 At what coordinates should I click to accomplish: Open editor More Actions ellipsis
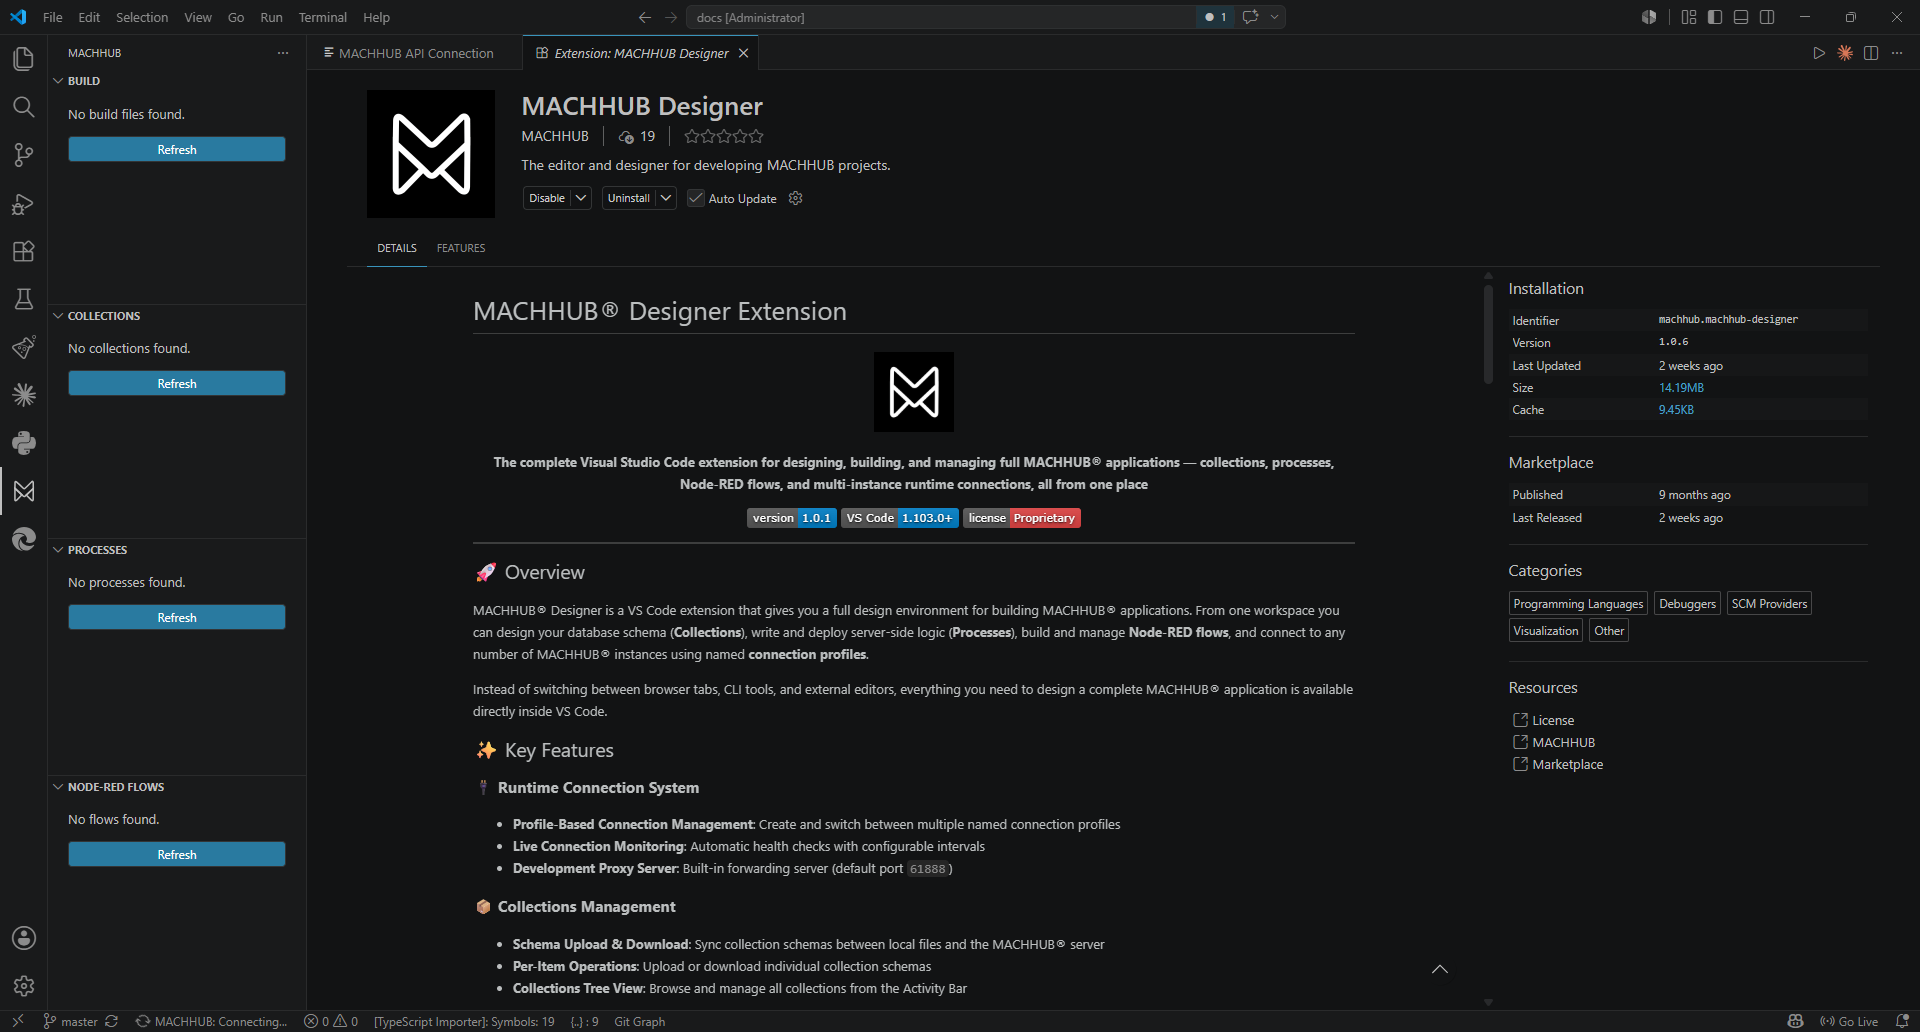pos(1897,53)
